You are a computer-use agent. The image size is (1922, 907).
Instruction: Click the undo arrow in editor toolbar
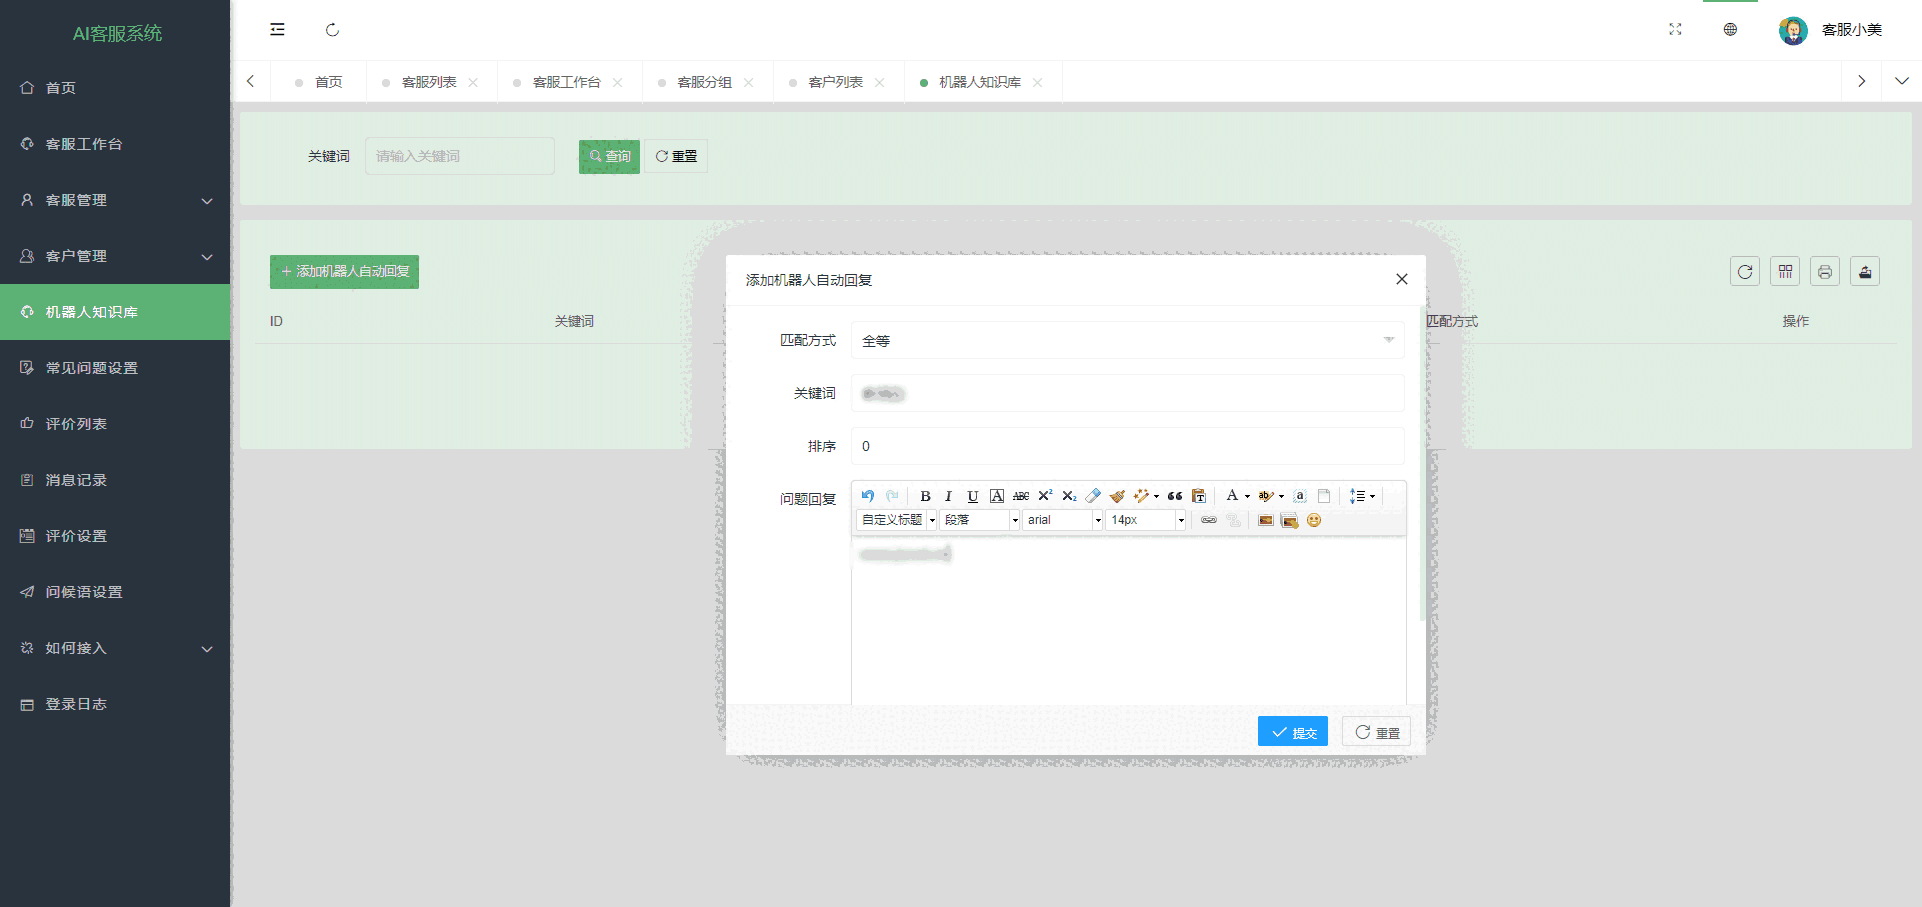tap(868, 496)
